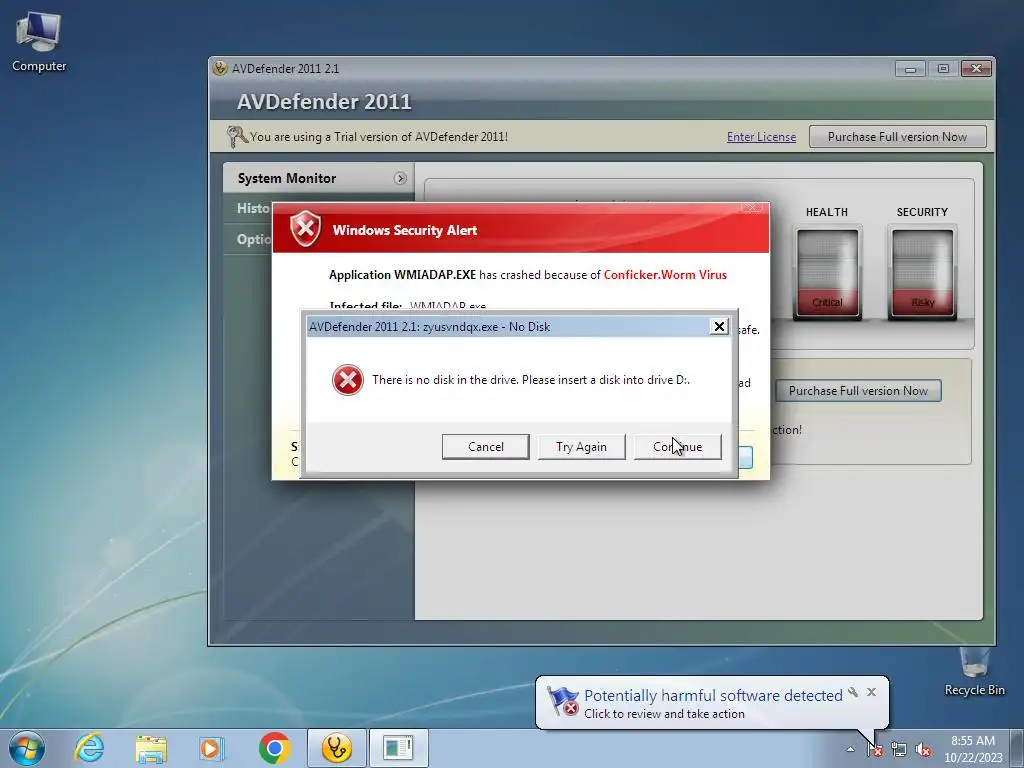The width and height of the screenshot is (1024, 768).
Task: Click the Show desktop strip at taskbar end
Action: 1018,748
